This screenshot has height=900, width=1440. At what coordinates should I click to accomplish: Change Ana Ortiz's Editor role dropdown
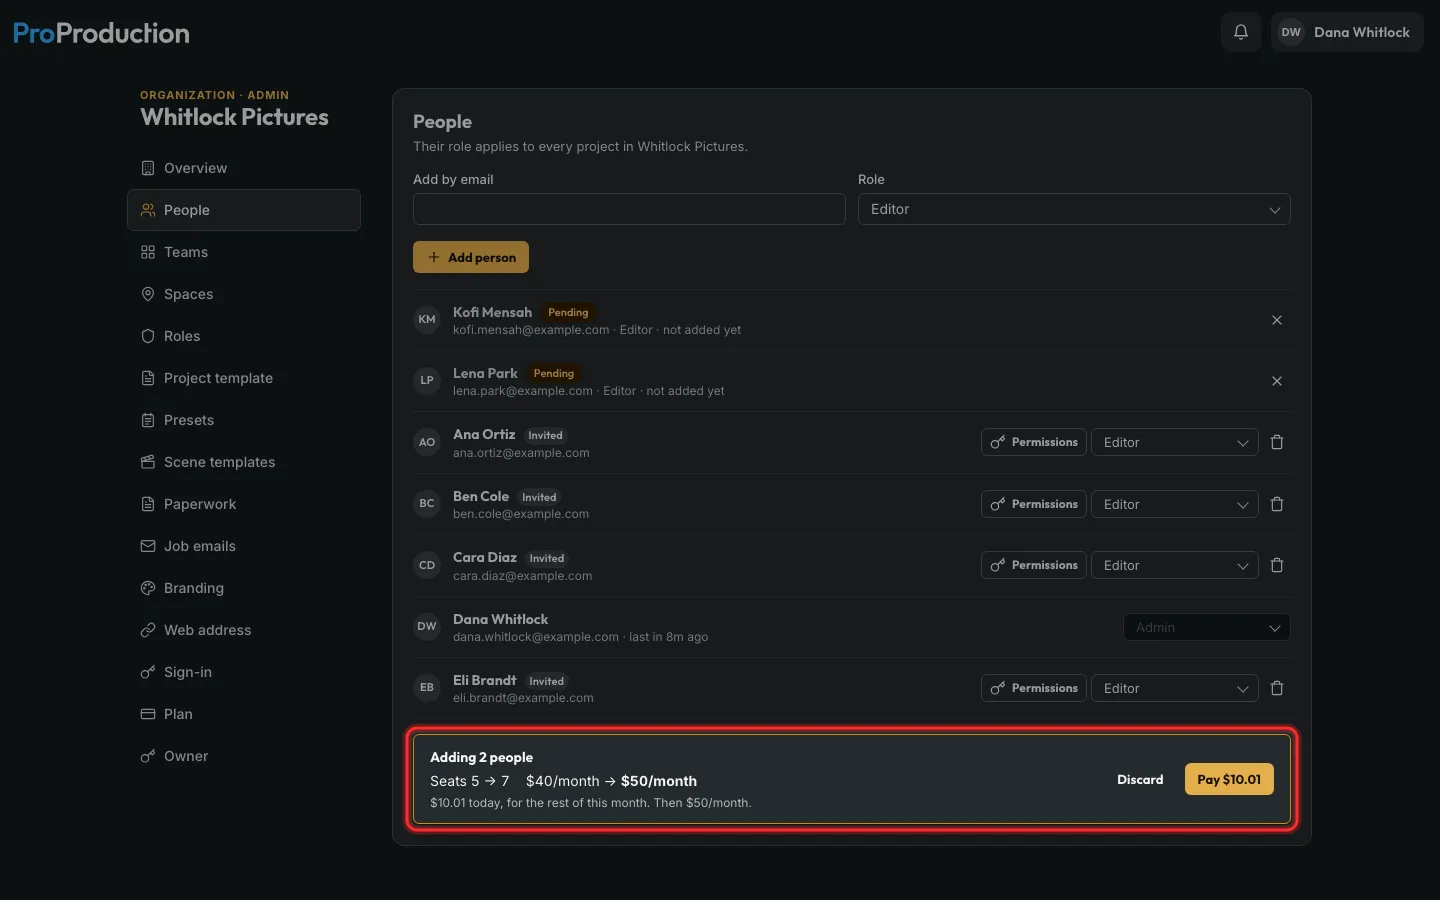pyautogui.click(x=1175, y=442)
